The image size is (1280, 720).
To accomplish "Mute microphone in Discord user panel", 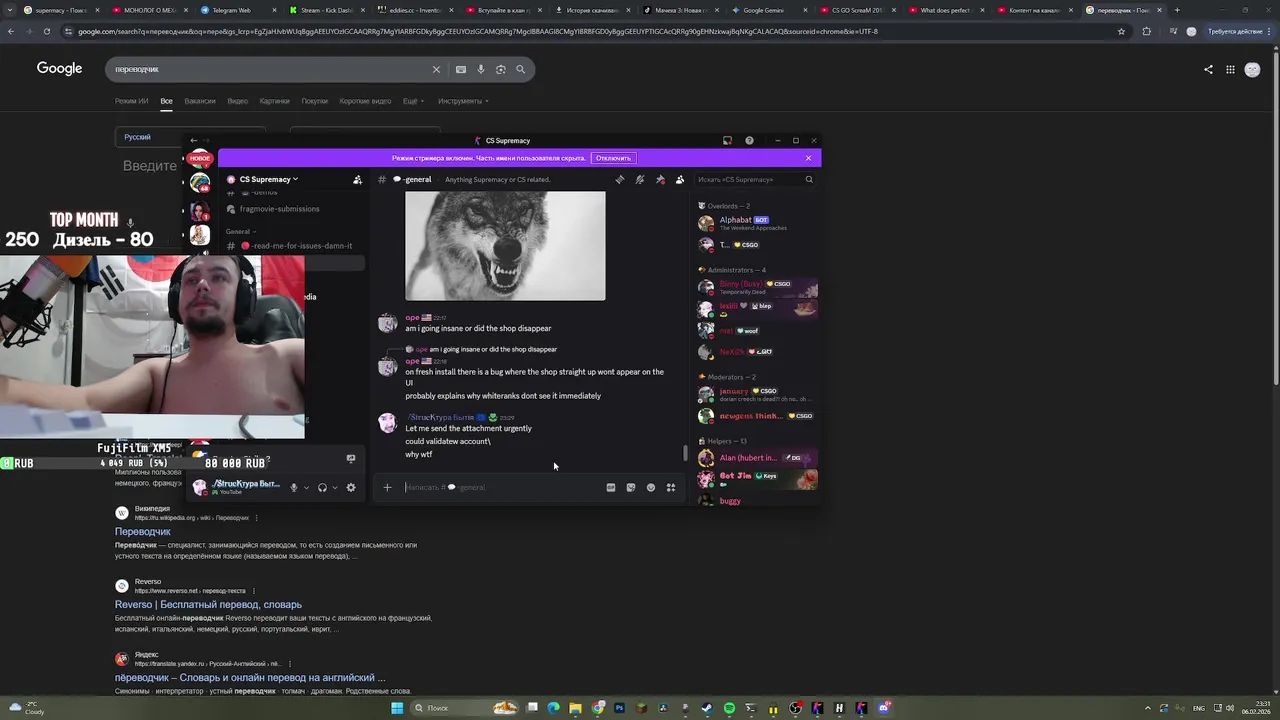I will click(293, 488).
